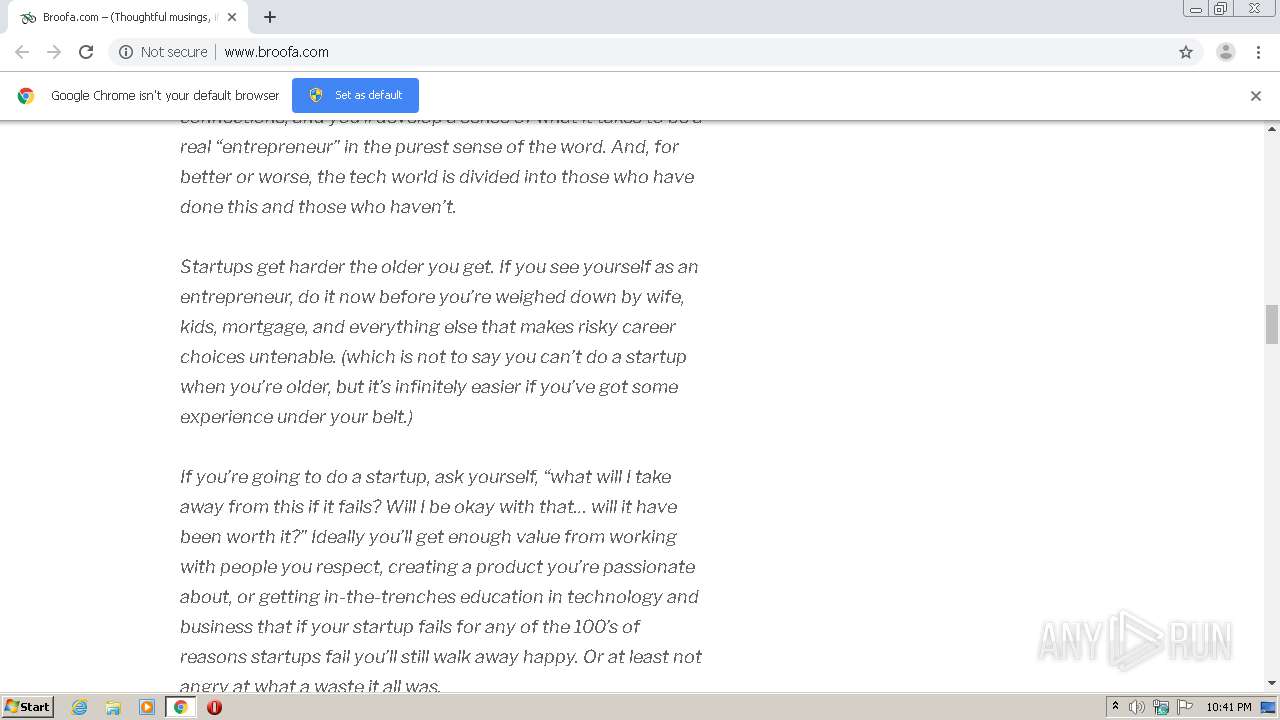
Task: Open the Windows Start menu
Action: point(28,707)
